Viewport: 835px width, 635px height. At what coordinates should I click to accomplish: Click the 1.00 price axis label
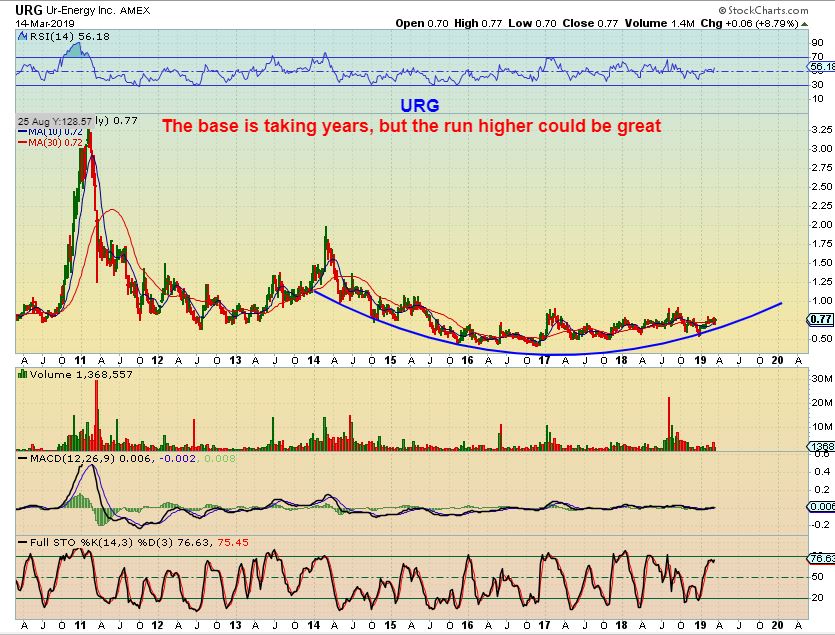tap(822, 300)
